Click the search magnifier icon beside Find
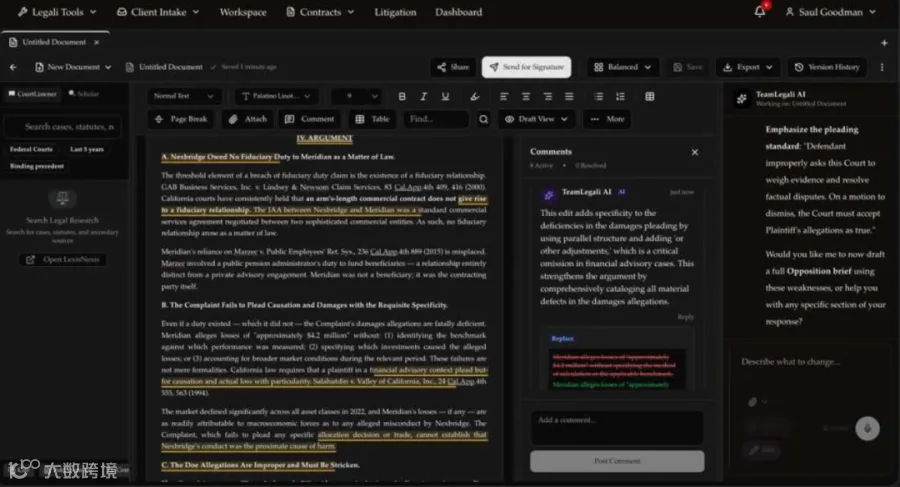900x487 pixels. coord(484,119)
